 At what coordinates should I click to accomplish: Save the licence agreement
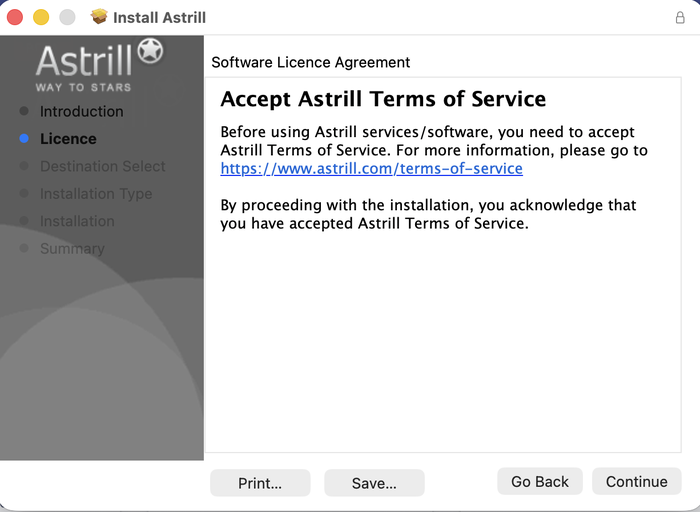[x=374, y=483]
